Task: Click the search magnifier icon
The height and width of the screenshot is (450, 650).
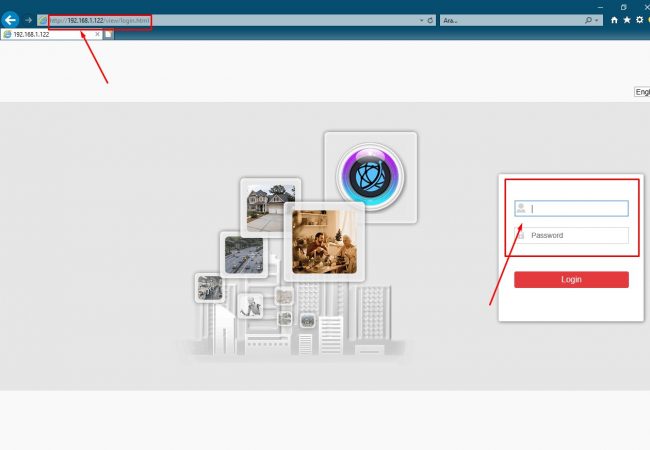Action: coord(588,20)
